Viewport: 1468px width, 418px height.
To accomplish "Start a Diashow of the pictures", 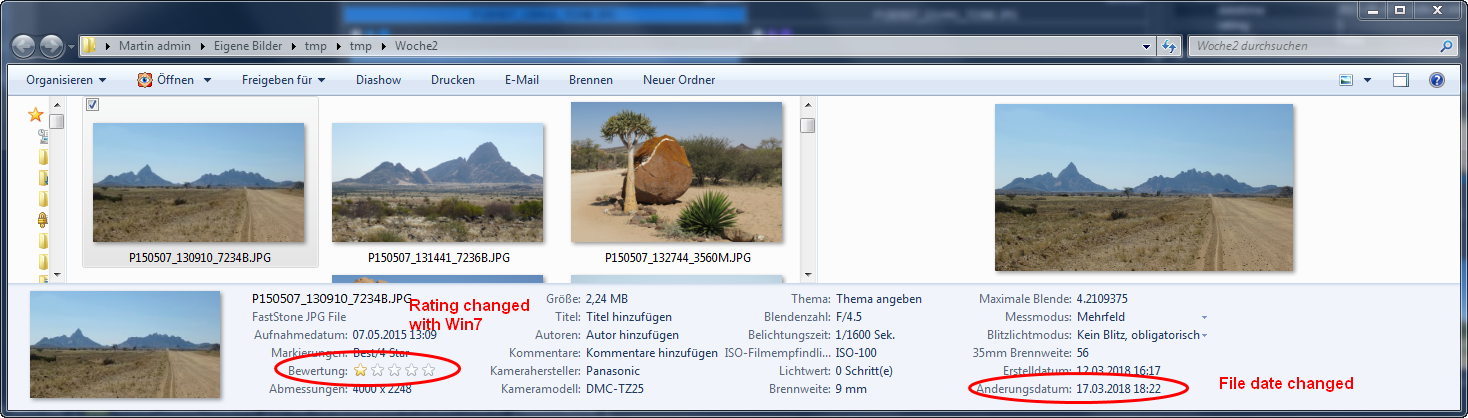I will pos(378,80).
